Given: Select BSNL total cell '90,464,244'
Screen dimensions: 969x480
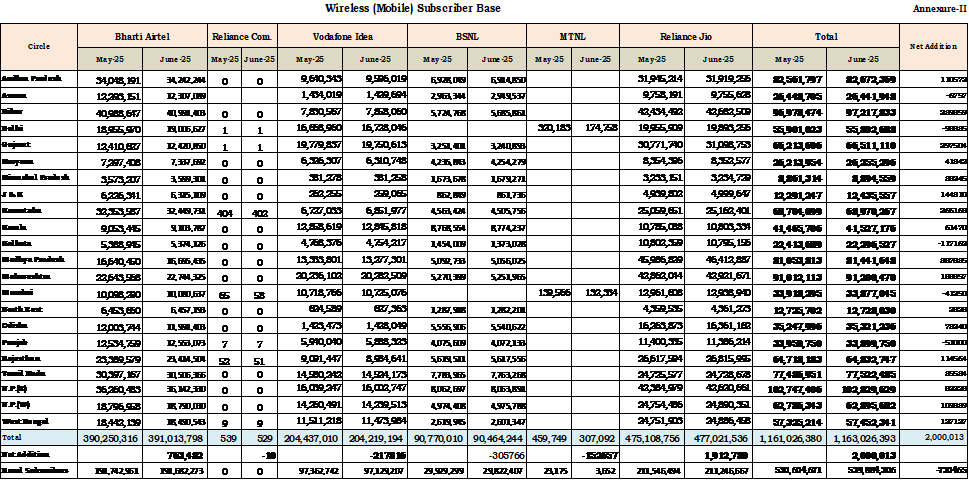Looking at the screenshot, I should (497, 437).
